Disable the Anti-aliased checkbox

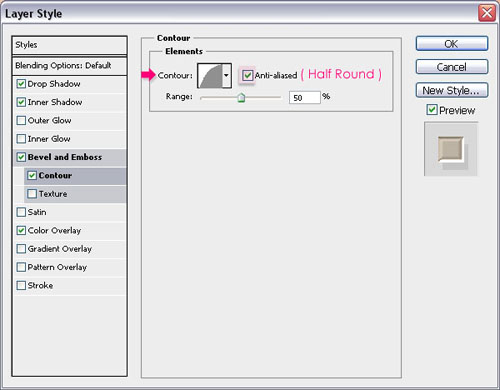(247, 75)
